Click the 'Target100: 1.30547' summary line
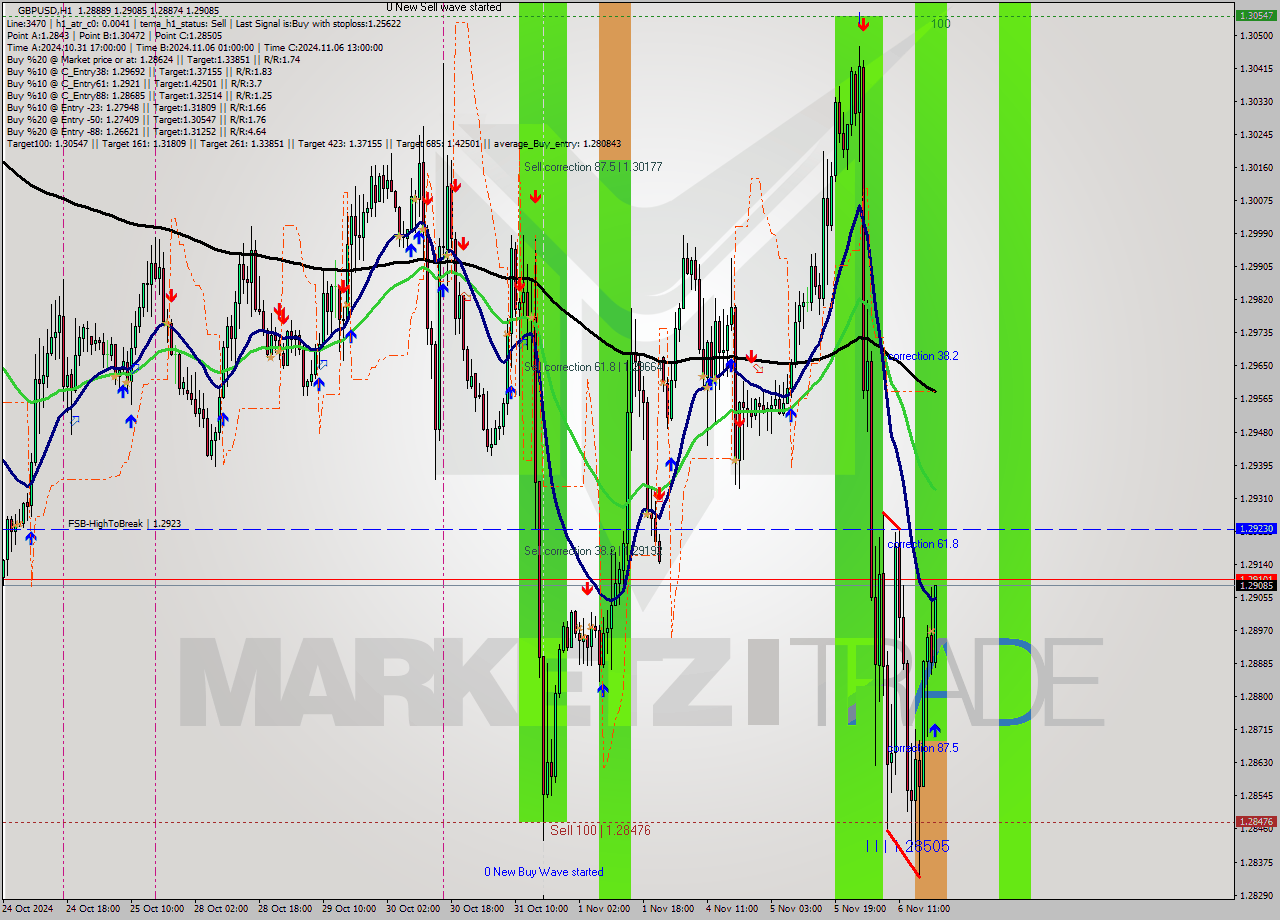 pos(314,143)
